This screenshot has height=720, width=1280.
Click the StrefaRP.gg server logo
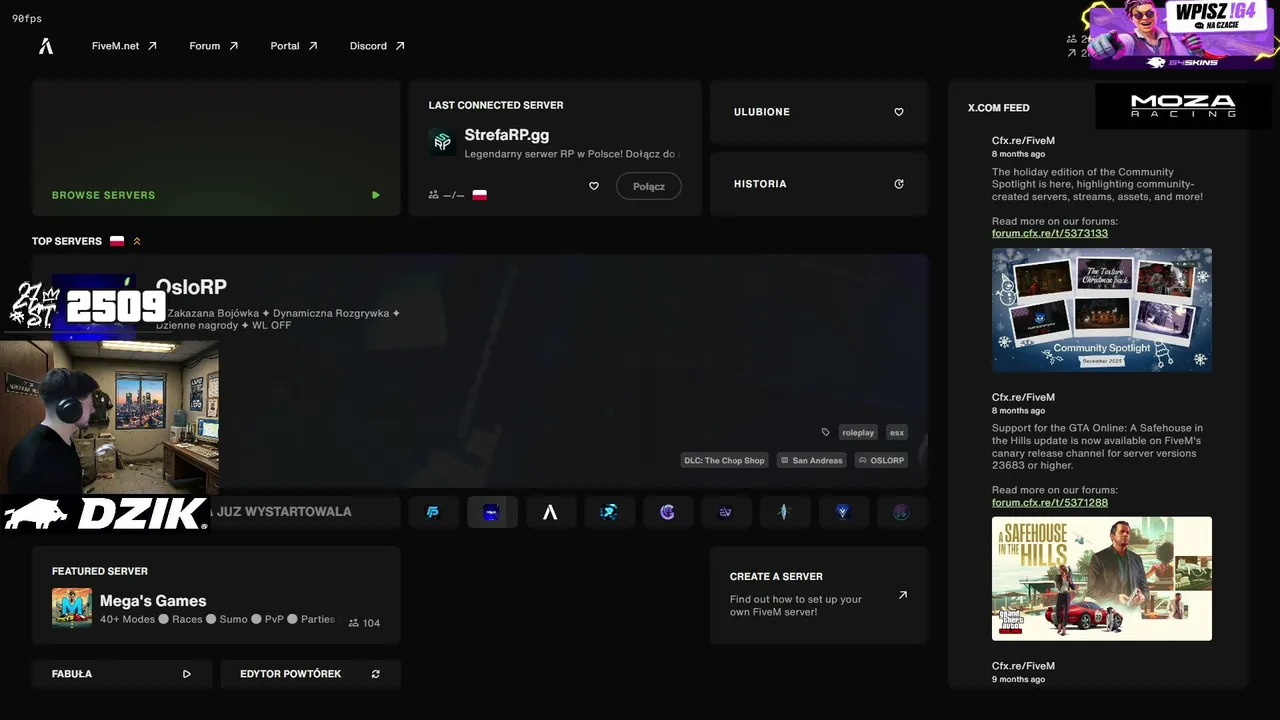pos(442,142)
